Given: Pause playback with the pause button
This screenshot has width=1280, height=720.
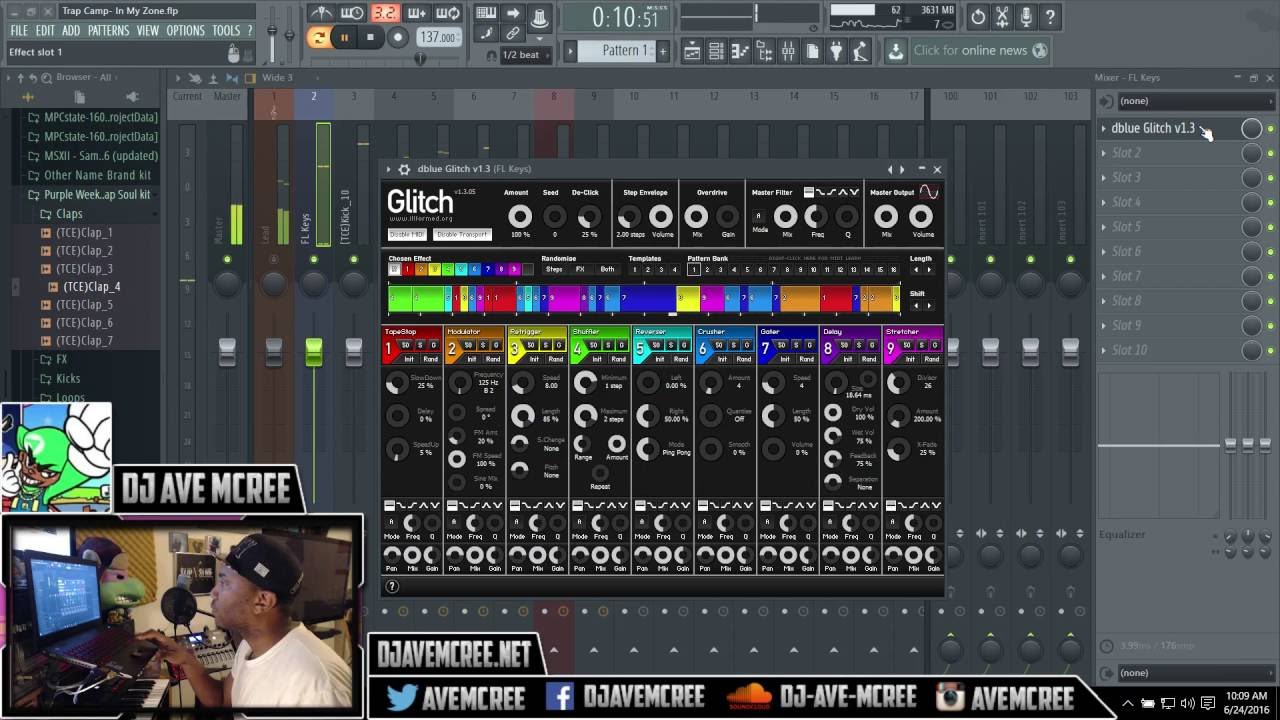Looking at the screenshot, I should pos(344,37).
